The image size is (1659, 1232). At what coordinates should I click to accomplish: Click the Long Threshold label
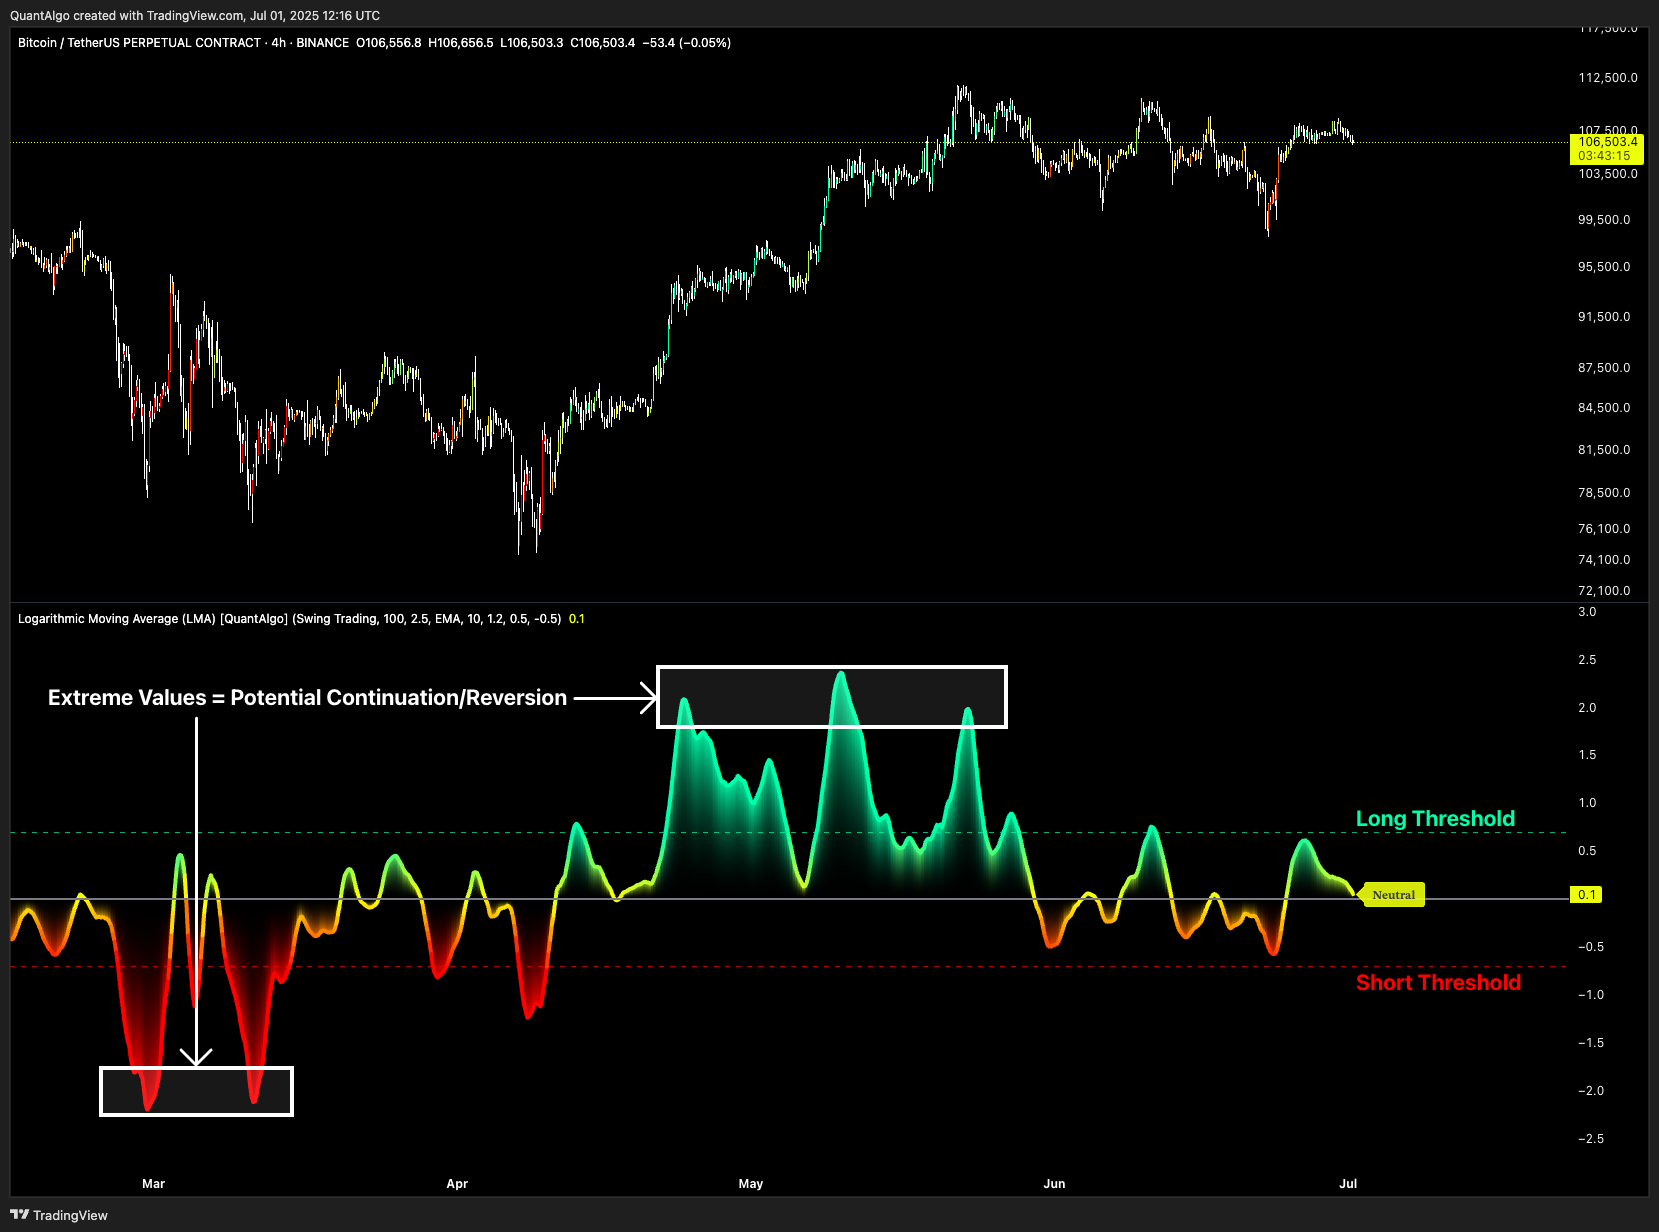point(1435,819)
